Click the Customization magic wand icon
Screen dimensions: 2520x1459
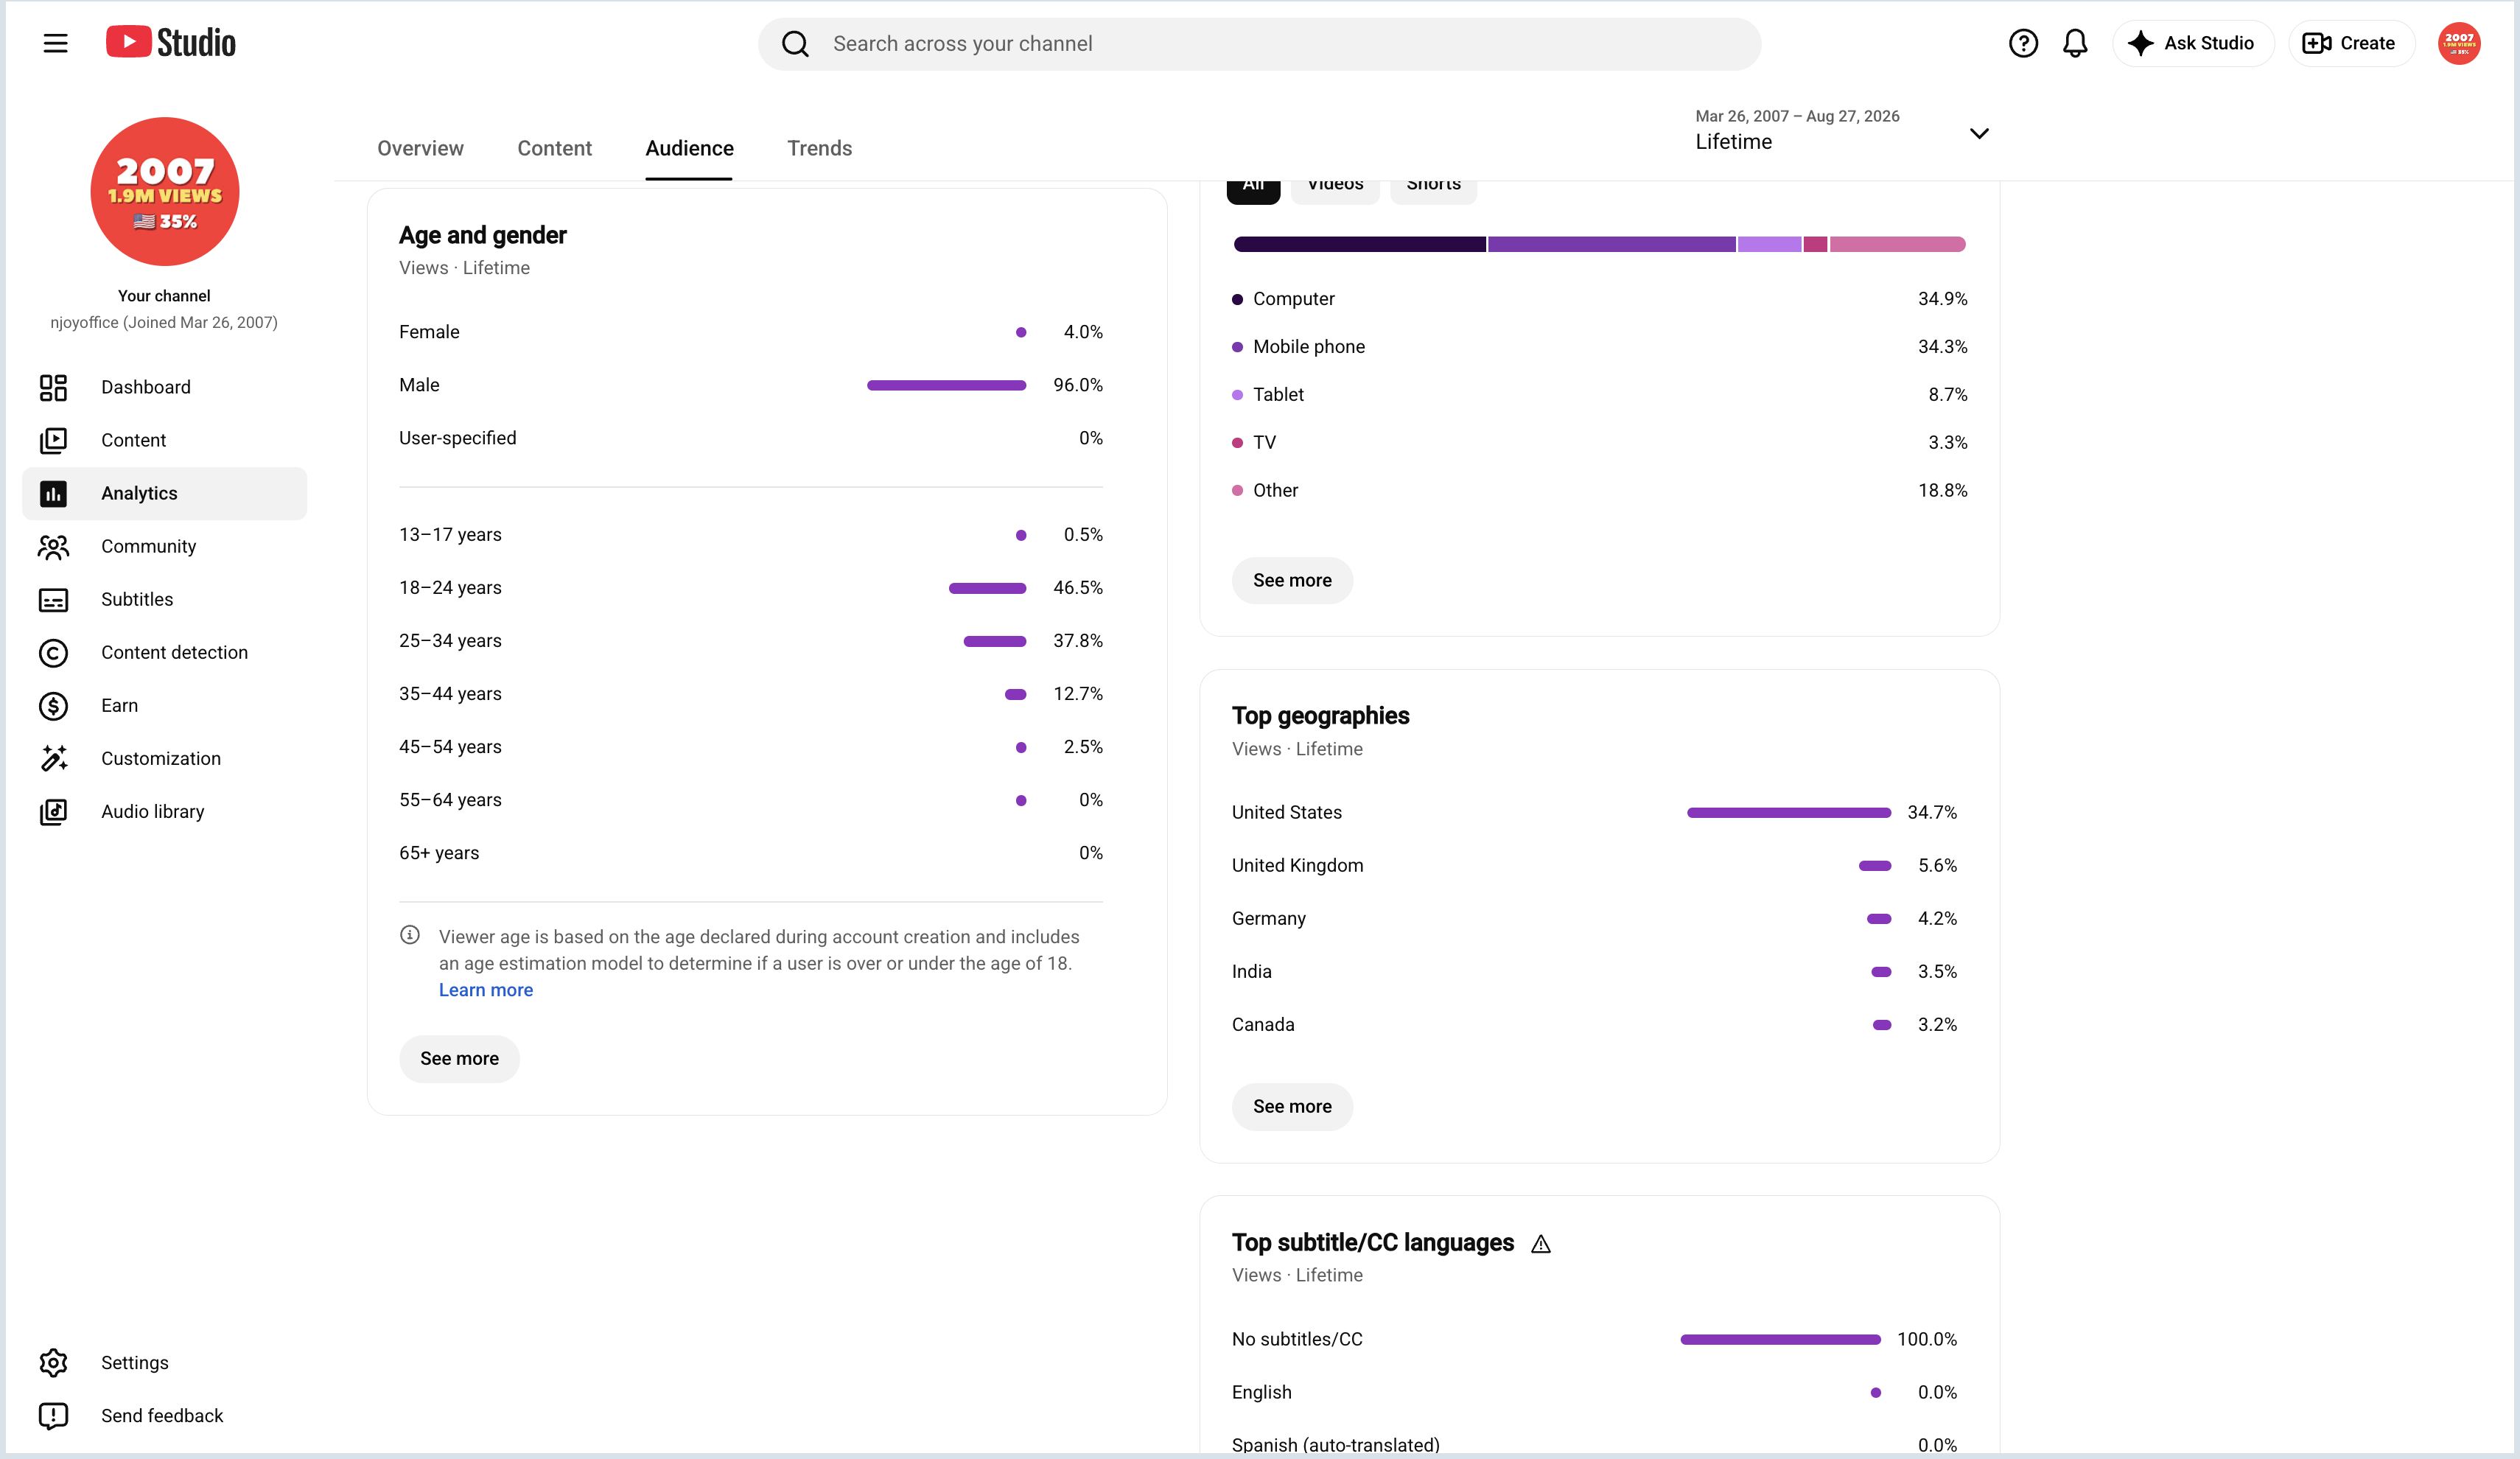(x=53, y=759)
